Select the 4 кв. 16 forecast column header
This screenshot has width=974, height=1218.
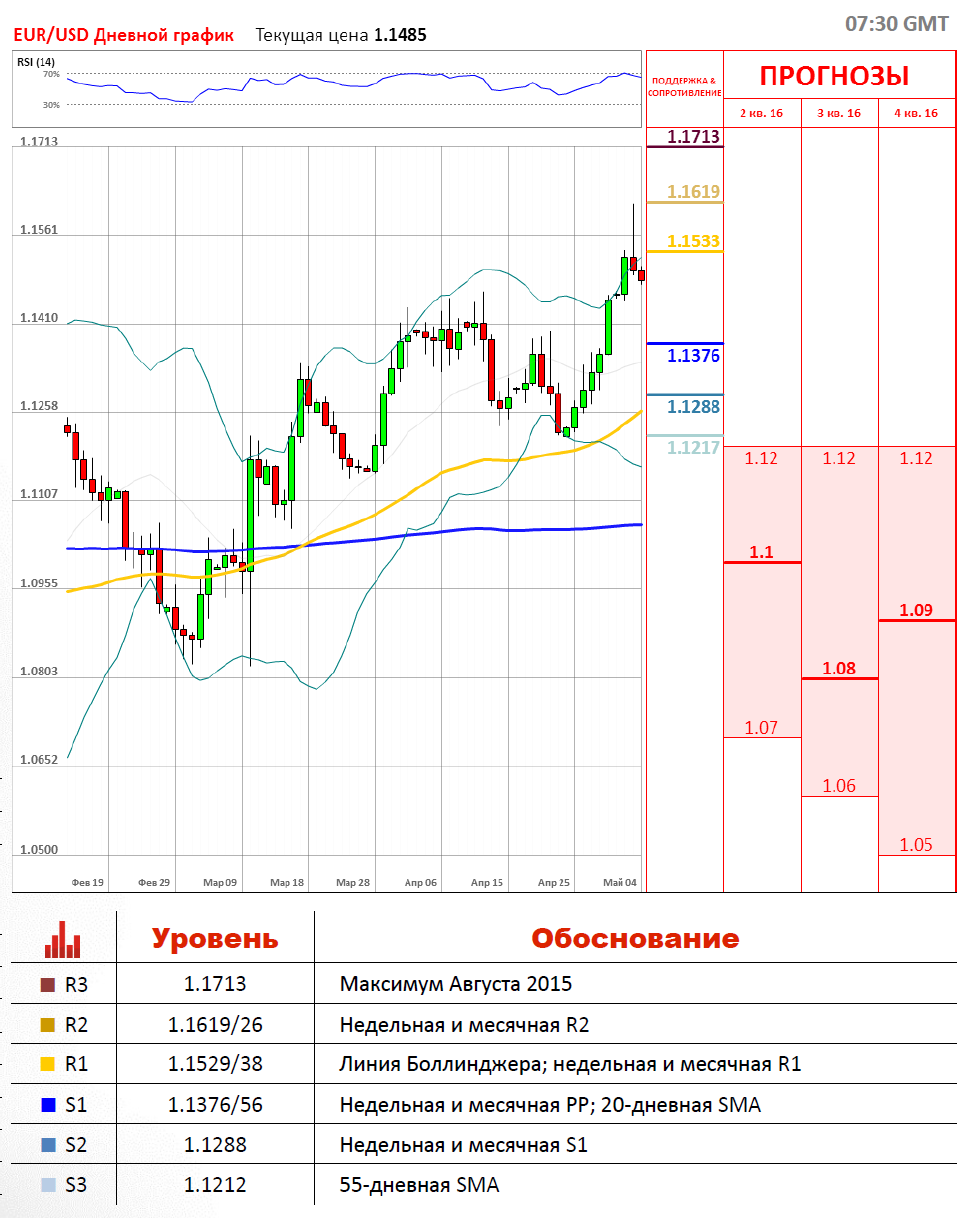[x=916, y=113]
